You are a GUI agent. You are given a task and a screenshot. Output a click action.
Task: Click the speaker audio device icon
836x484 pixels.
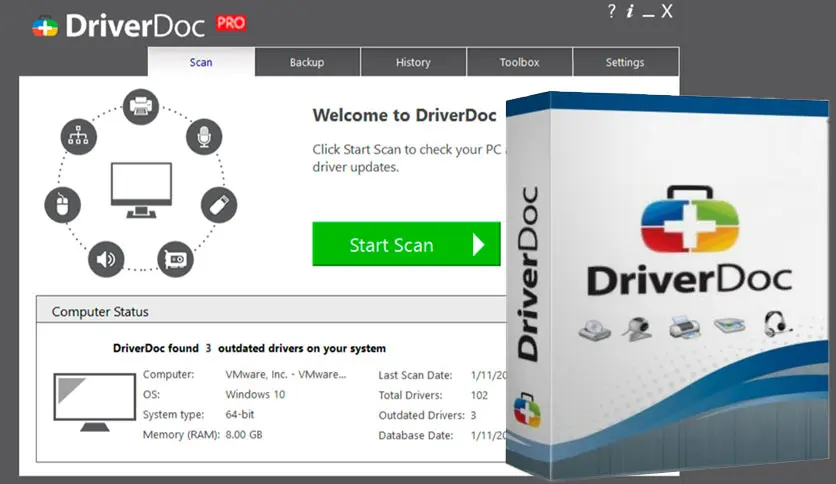[x=107, y=260]
